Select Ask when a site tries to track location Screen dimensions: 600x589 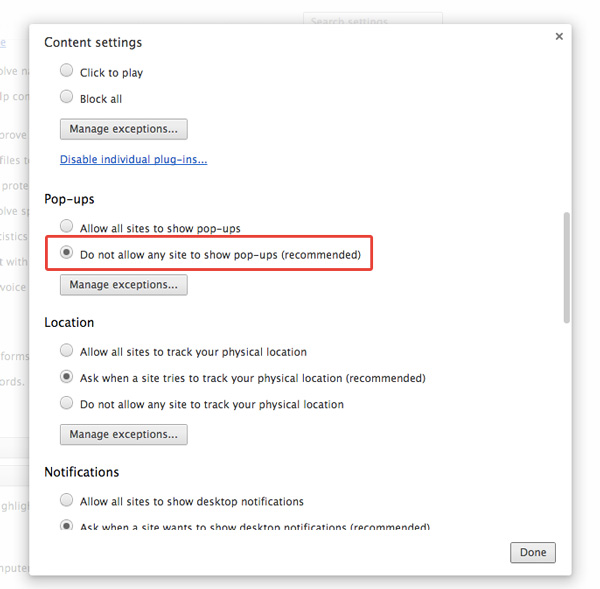point(67,378)
